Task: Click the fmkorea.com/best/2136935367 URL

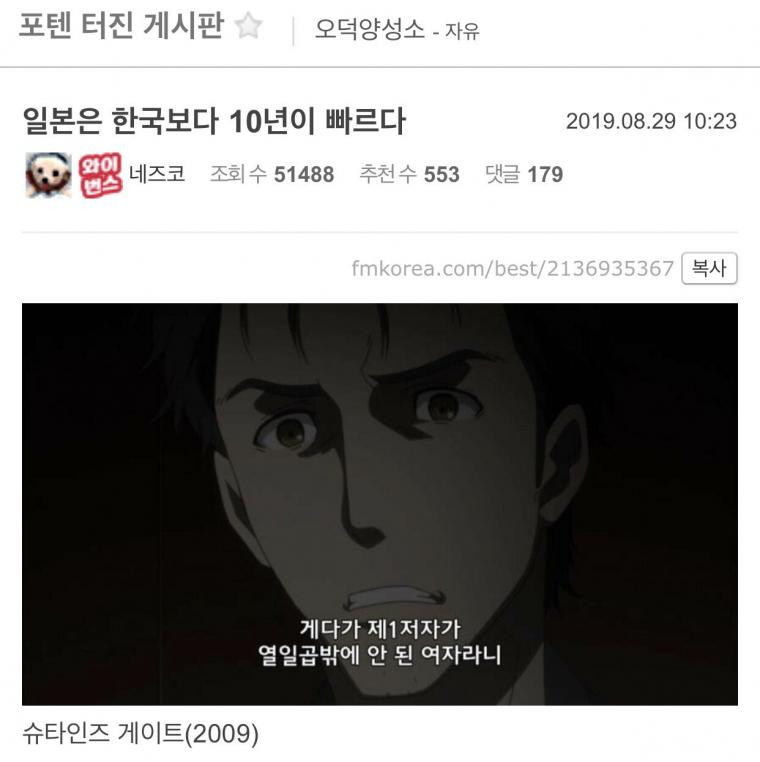Action: pyautogui.click(x=513, y=268)
